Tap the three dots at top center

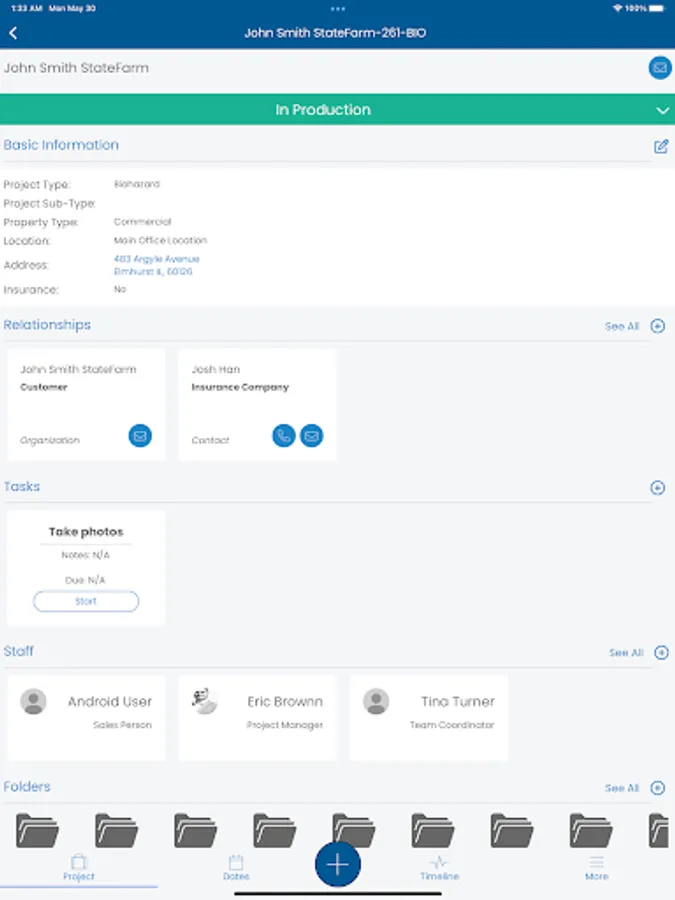[x=338, y=9]
